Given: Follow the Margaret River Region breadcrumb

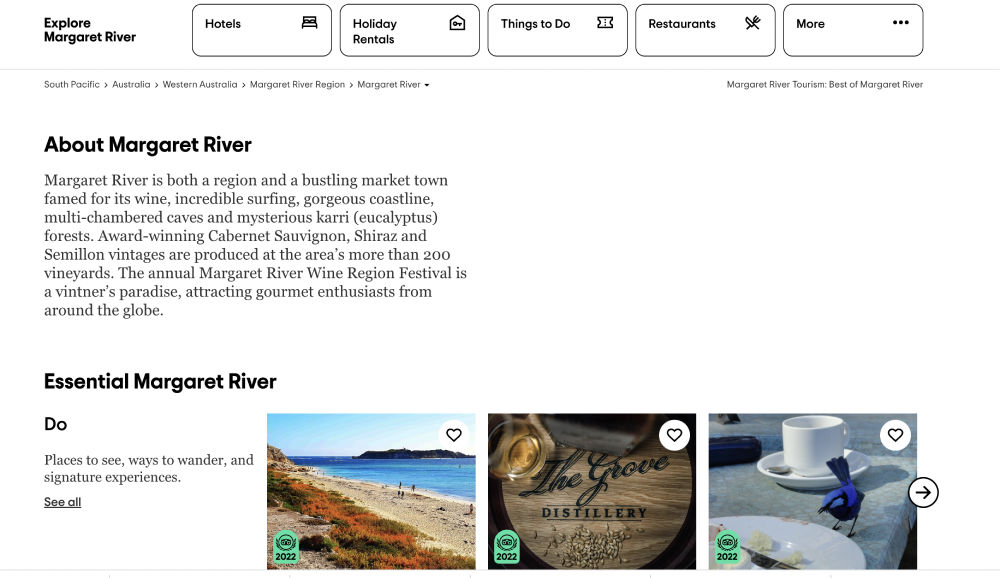Looking at the screenshot, I should point(297,84).
